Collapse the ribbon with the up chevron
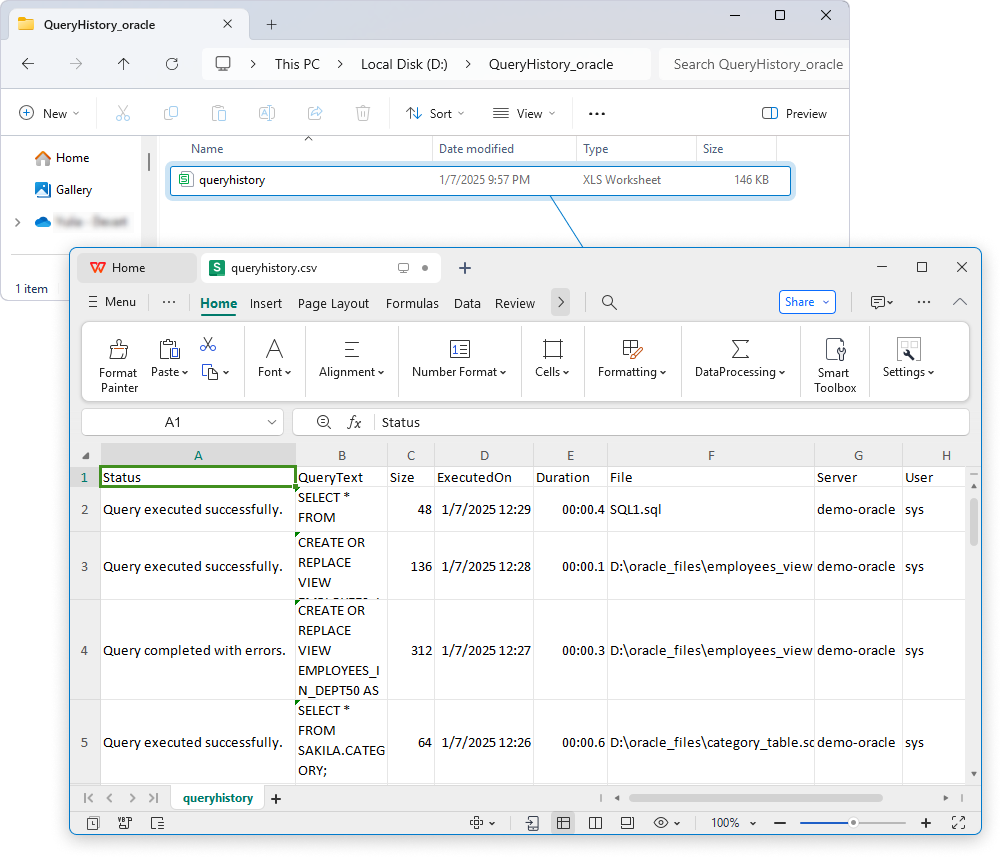Viewport: 1002px width, 859px height. click(959, 302)
